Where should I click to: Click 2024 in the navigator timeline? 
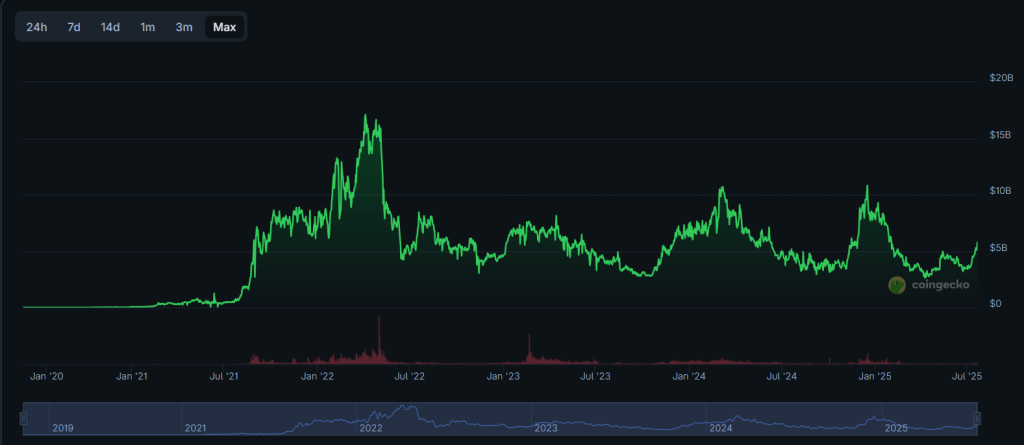(x=719, y=428)
